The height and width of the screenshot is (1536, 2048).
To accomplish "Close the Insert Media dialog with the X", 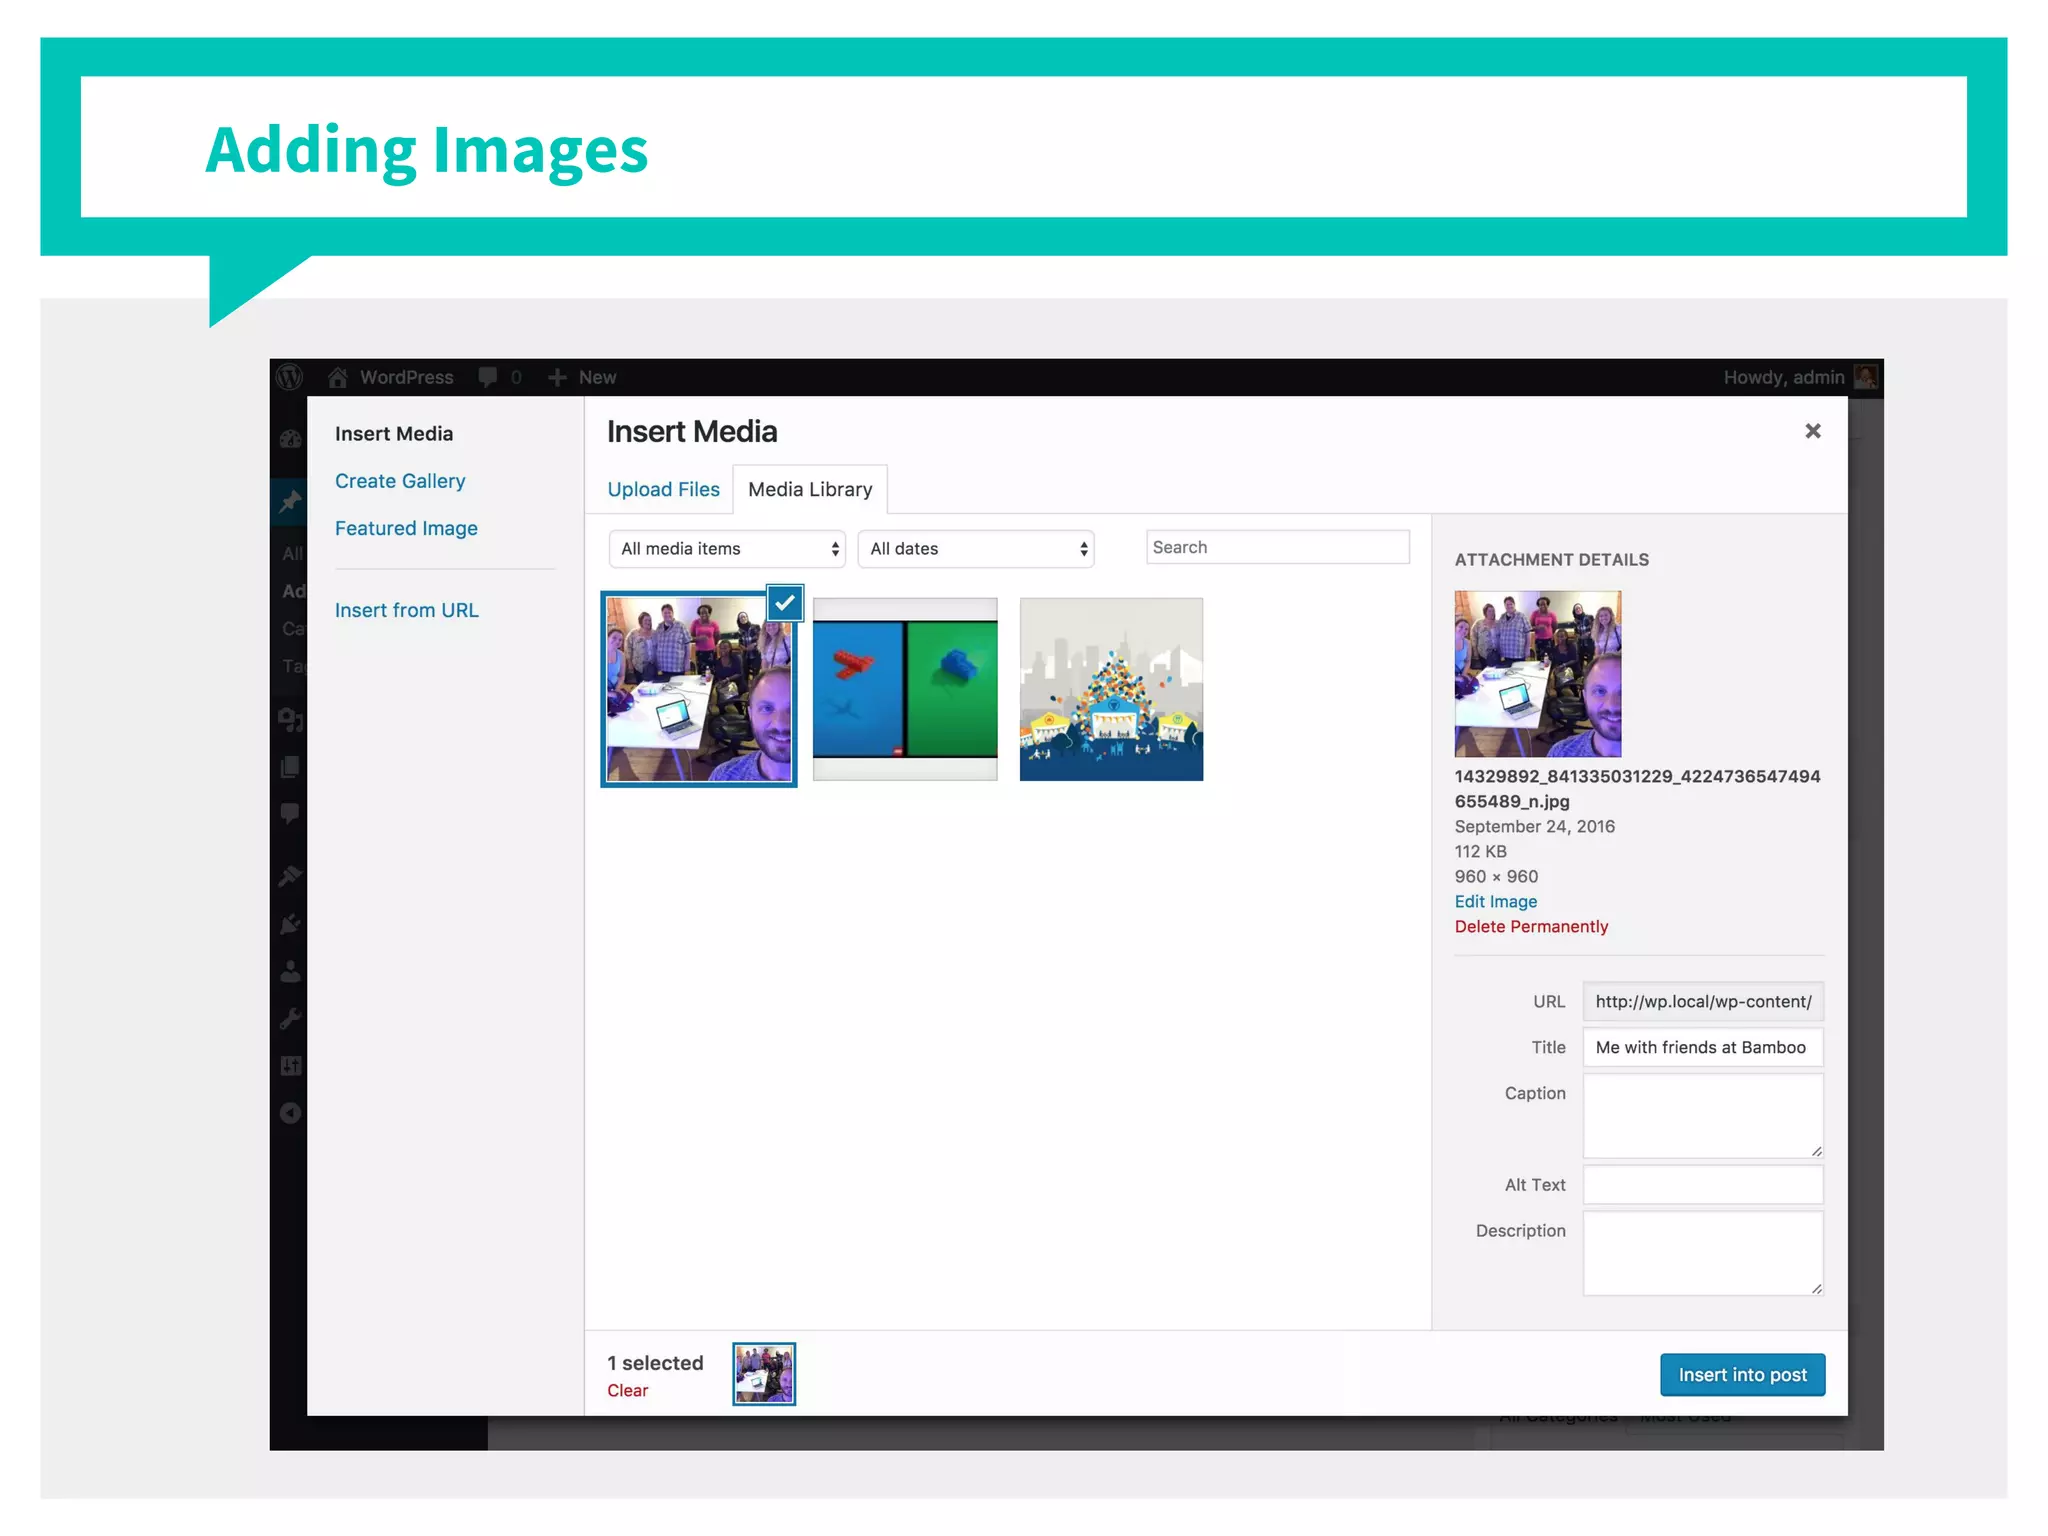I will pos(1812,431).
